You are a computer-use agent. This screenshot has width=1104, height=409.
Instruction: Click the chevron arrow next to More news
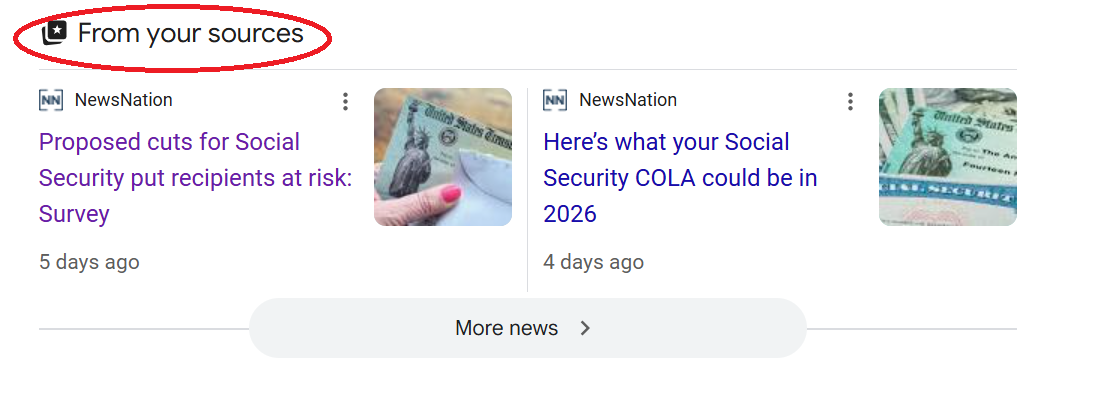(x=586, y=328)
